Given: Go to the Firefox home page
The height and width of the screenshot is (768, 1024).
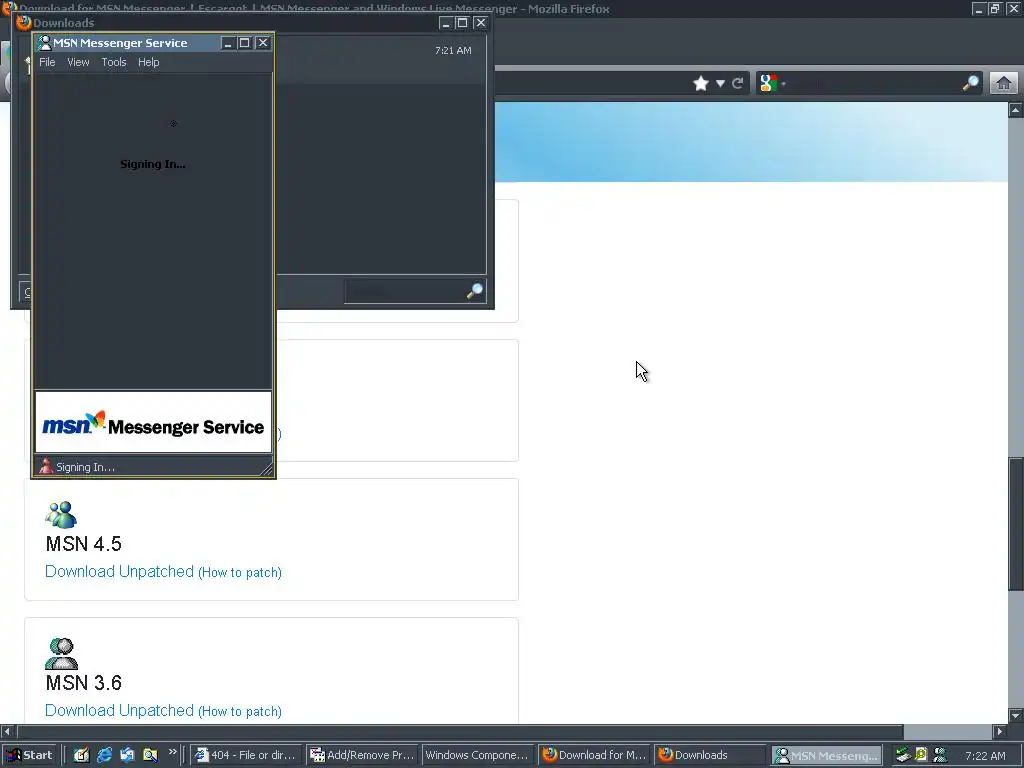Looking at the screenshot, I should 1004,84.
